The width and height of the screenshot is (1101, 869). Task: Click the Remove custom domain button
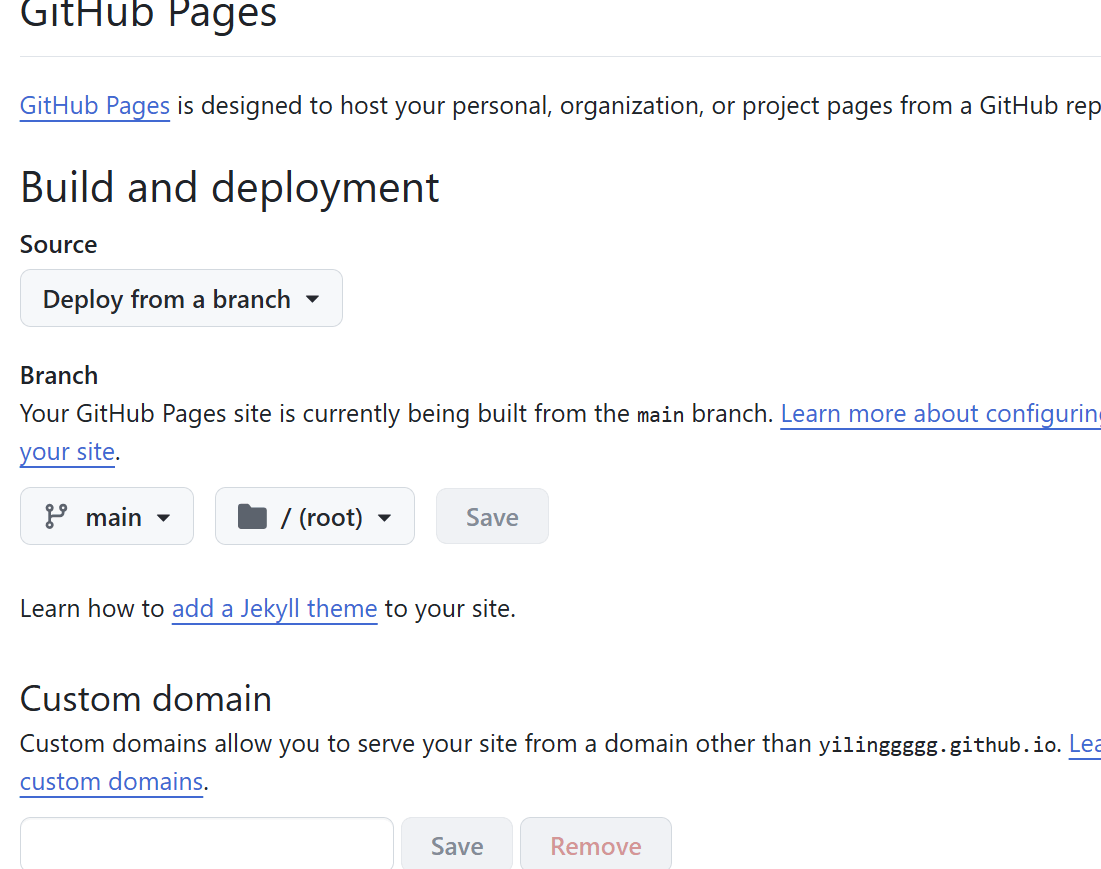595,844
